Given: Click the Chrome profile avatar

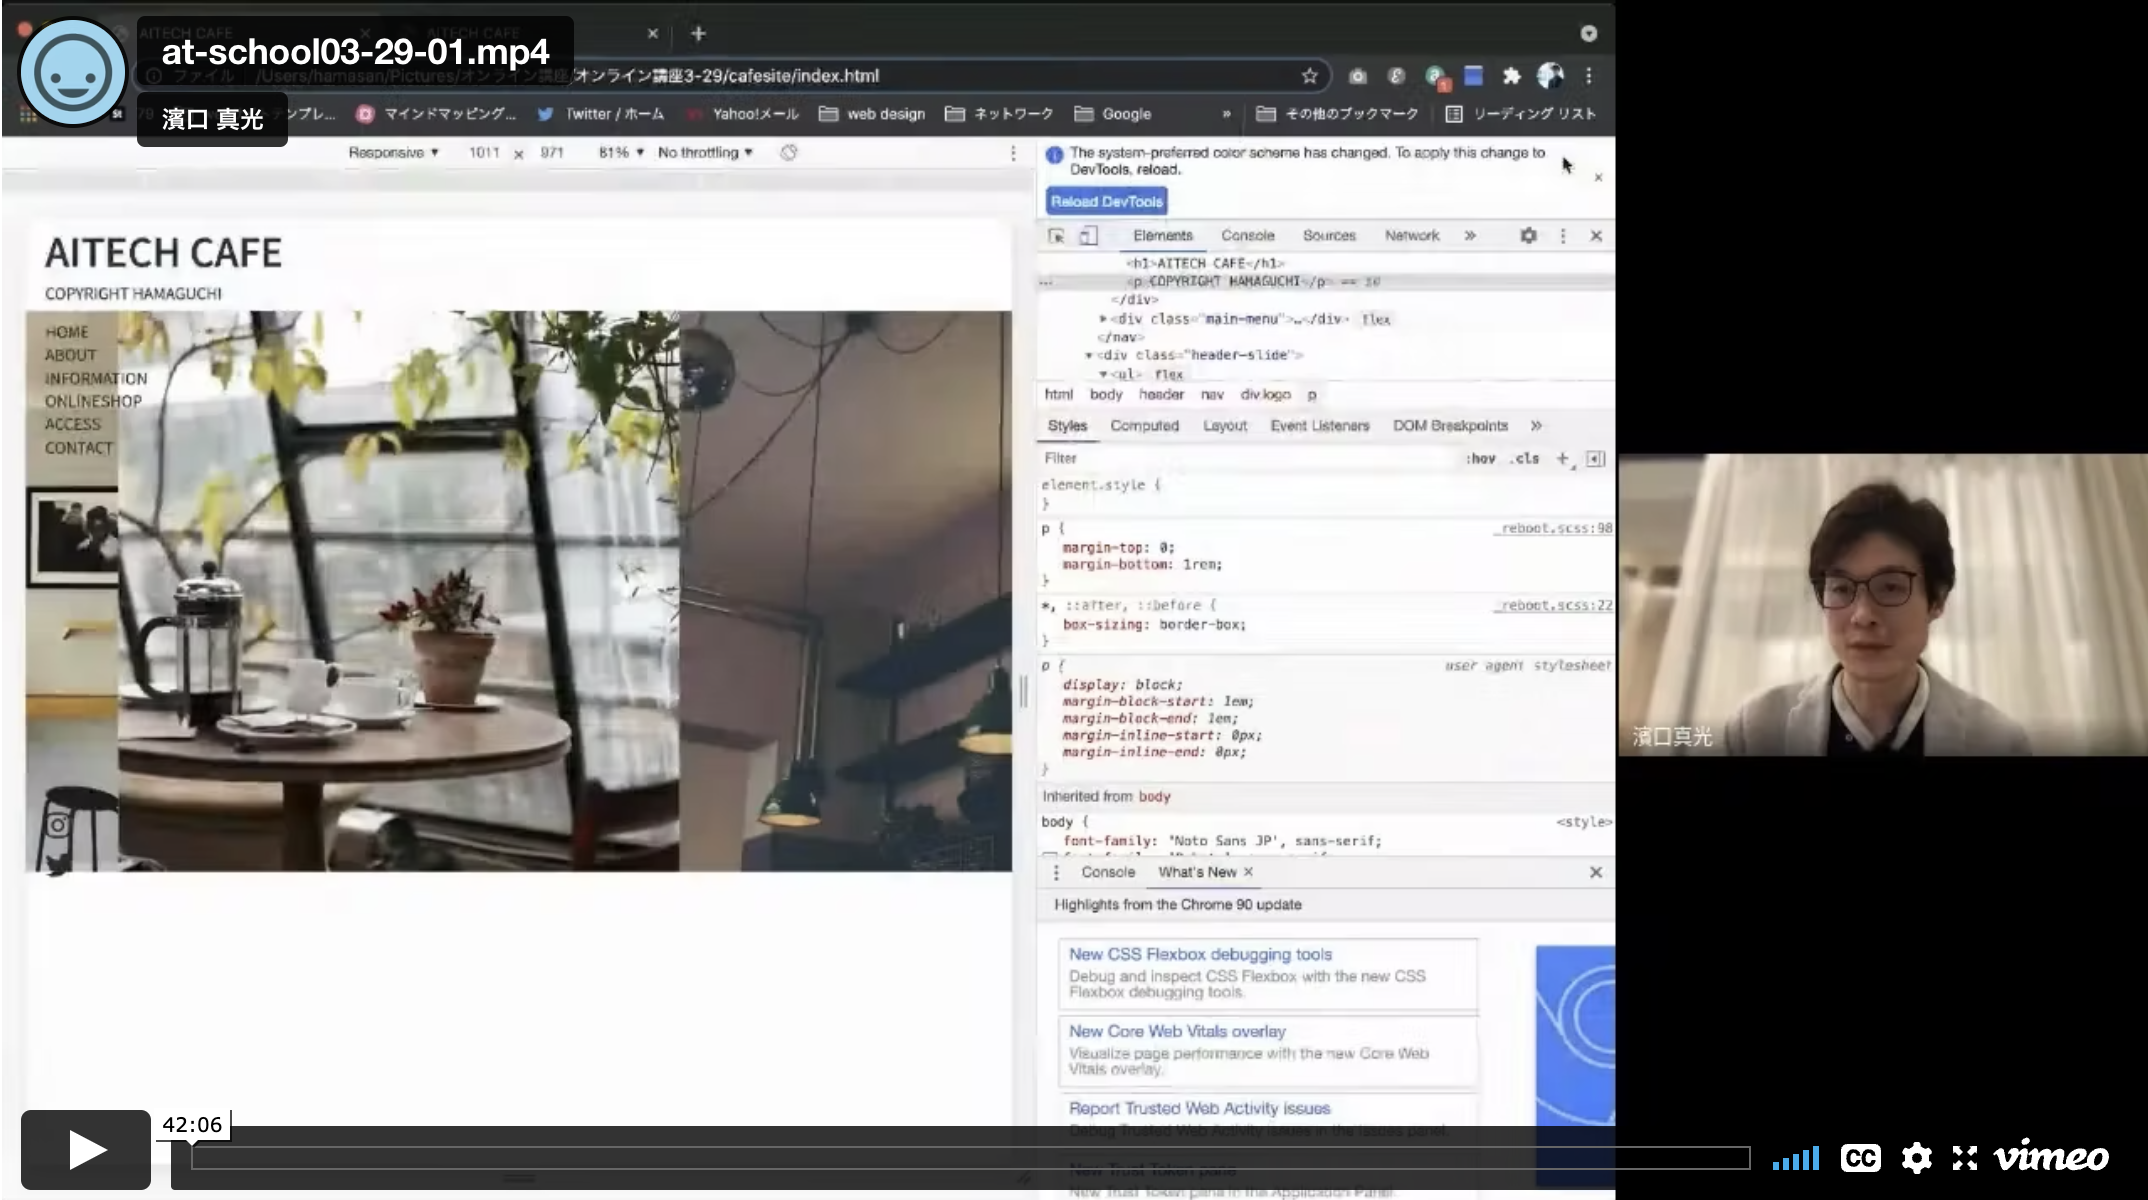Looking at the screenshot, I should pyautogui.click(x=1550, y=76).
